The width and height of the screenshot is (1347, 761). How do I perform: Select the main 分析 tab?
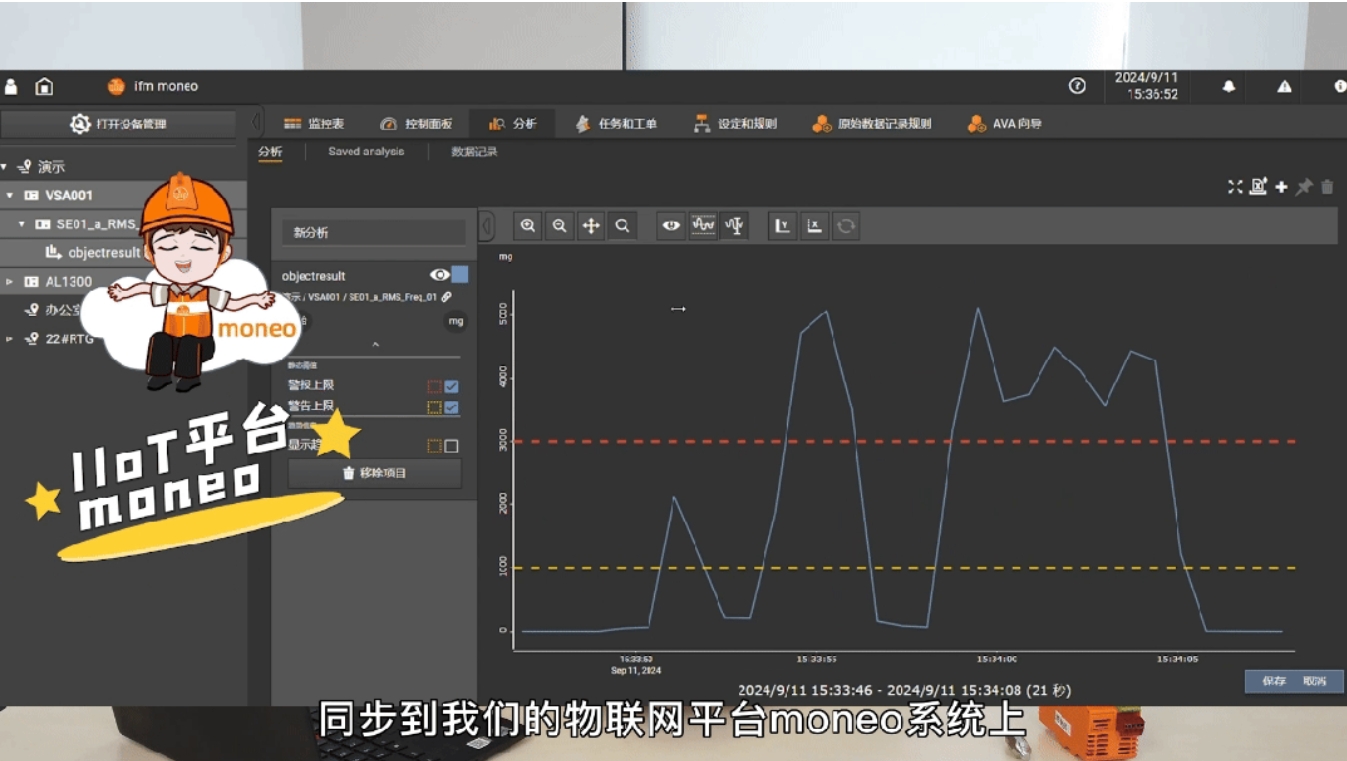(x=513, y=124)
